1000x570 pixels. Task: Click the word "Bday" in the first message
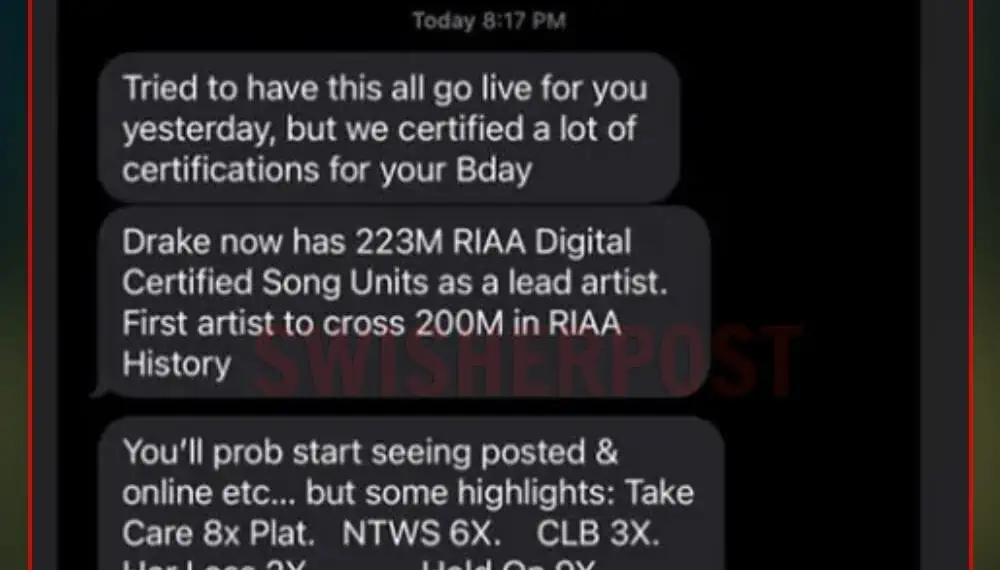tap(494, 170)
